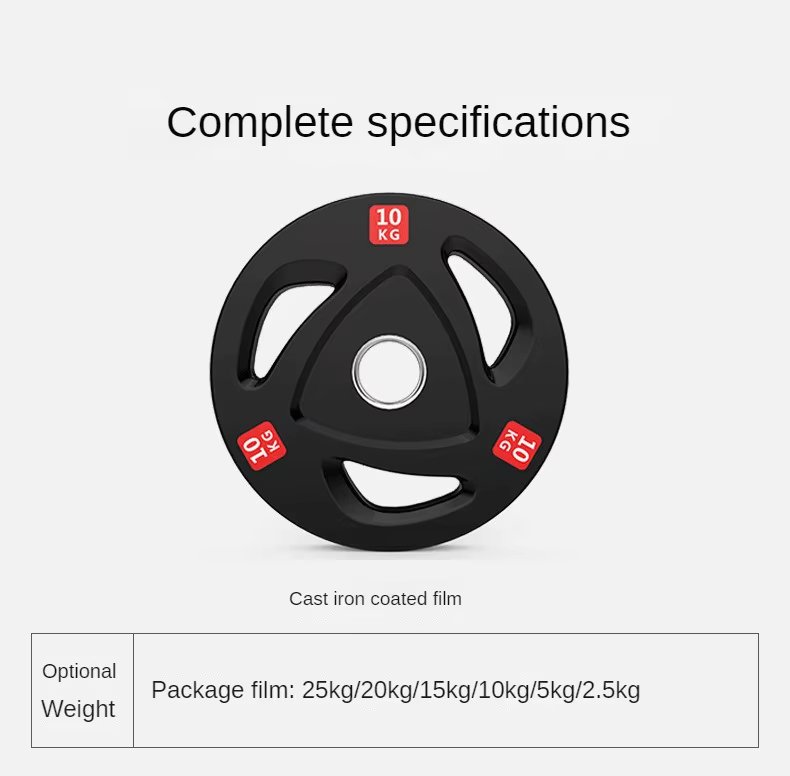The image size is (790, 776).
Task: Click the "Optional" text in the table
Action: [79, 671]
